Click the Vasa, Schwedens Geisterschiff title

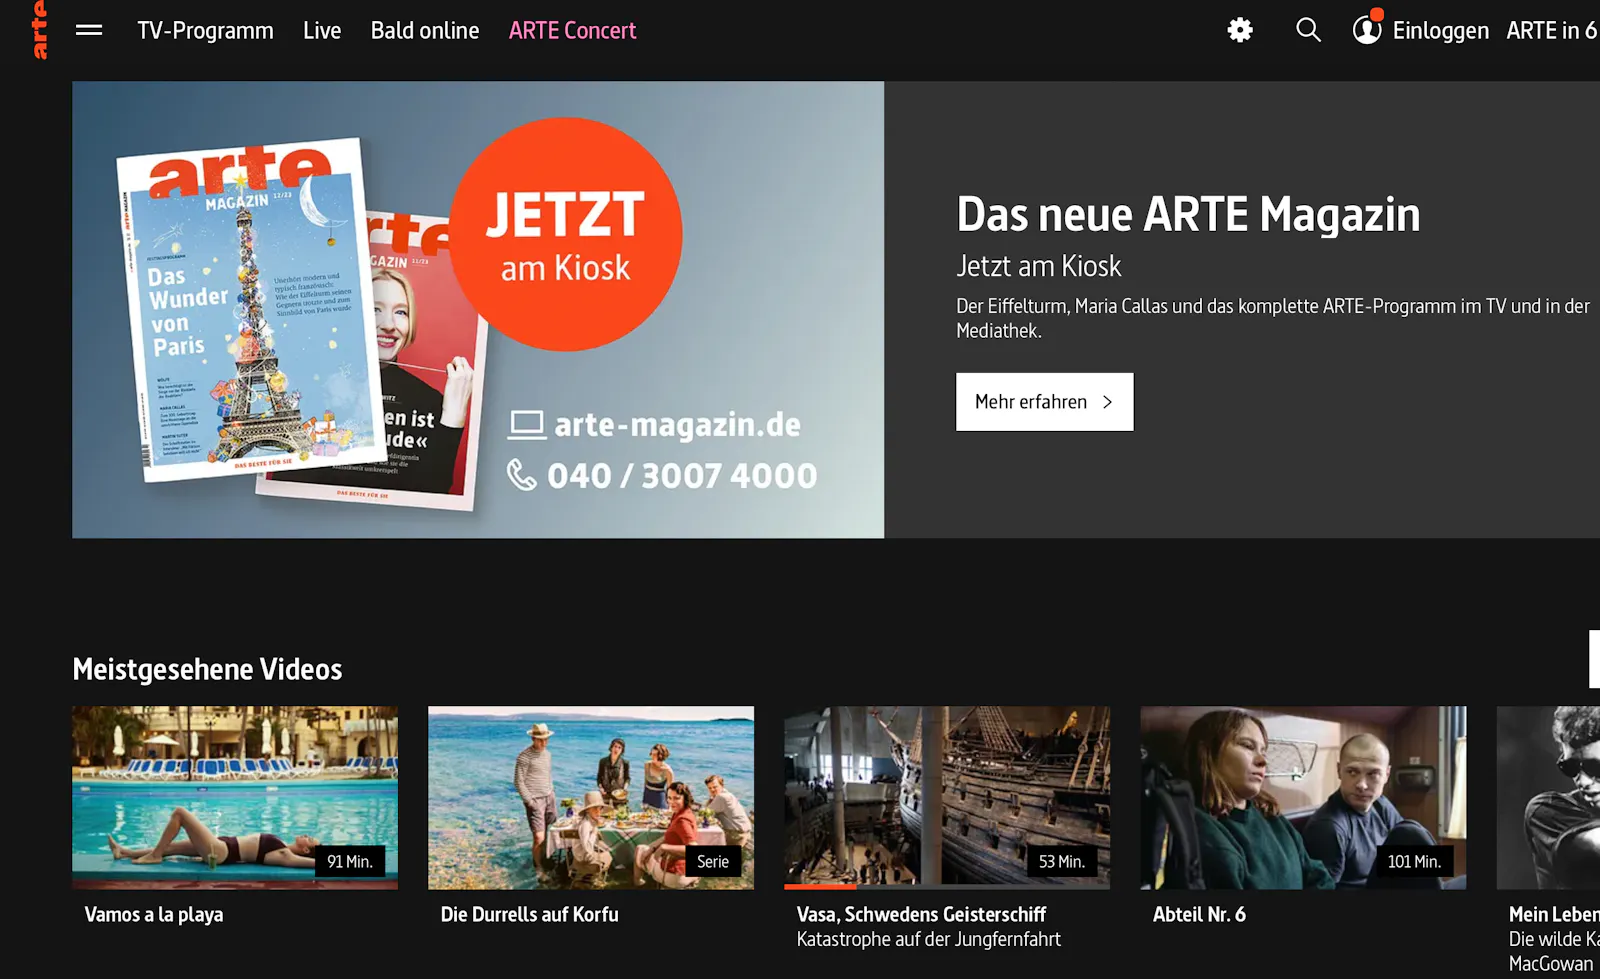pos(921,914)
